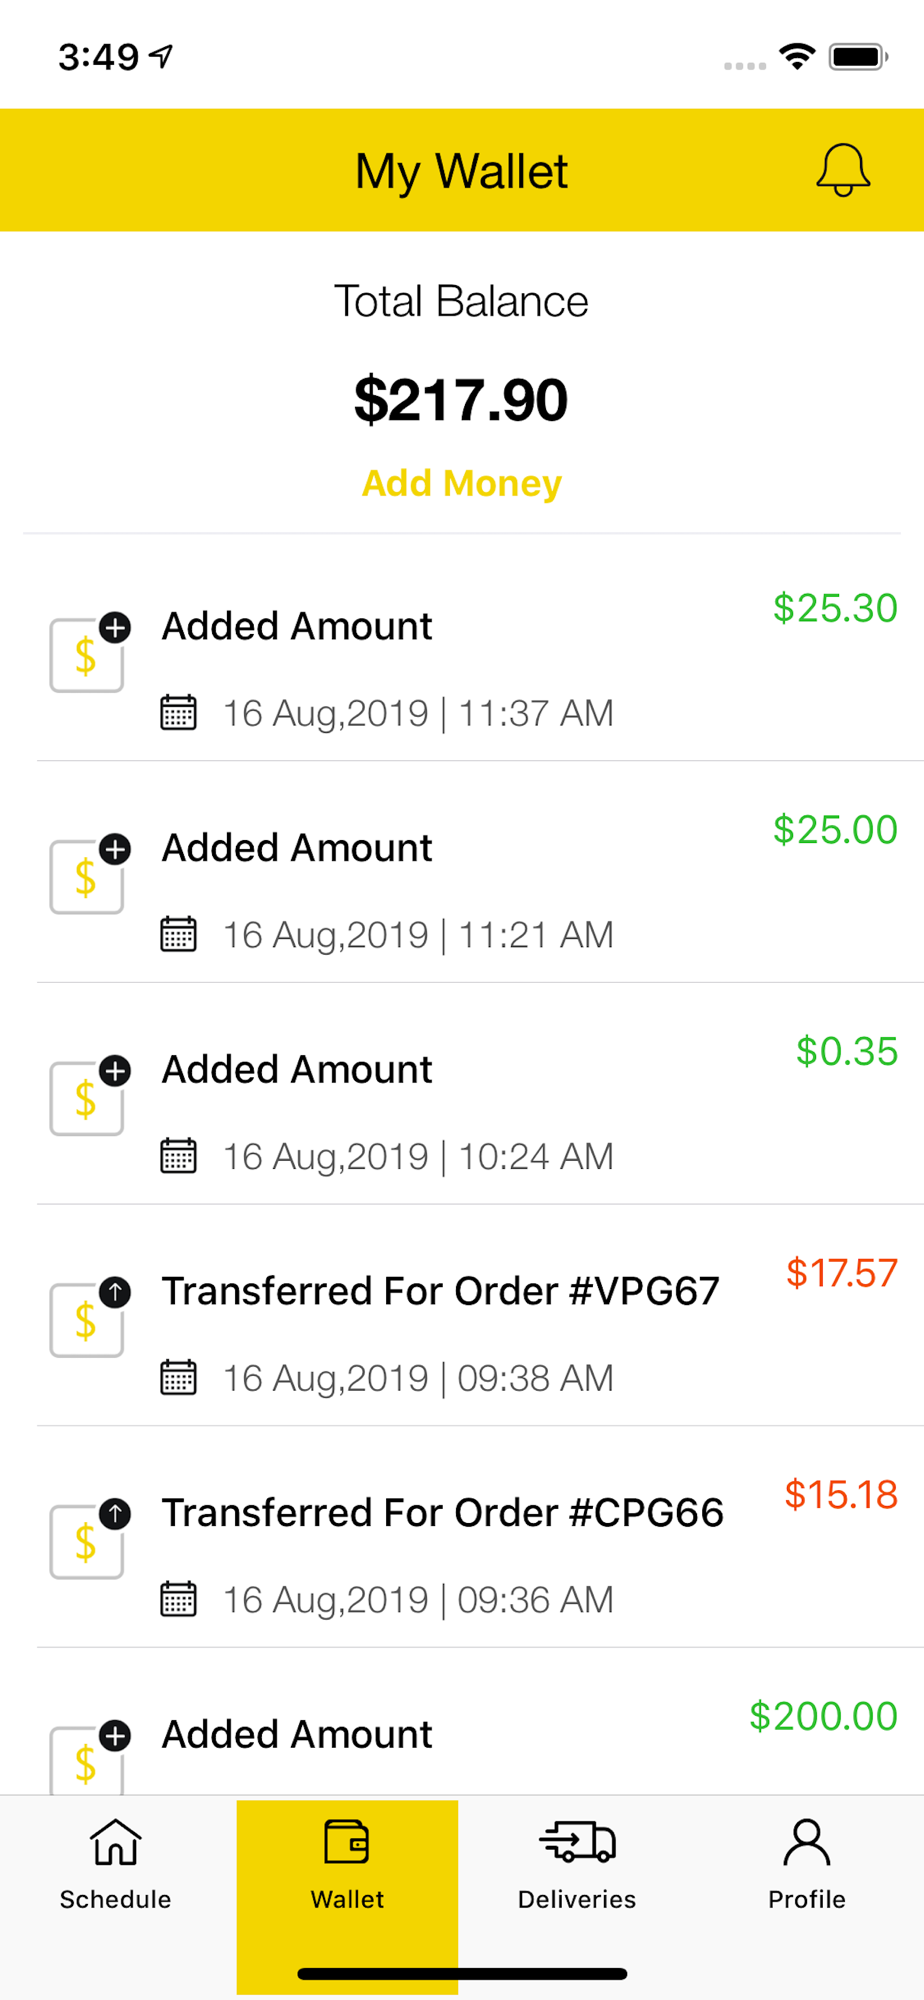Open notifications bell icon

point(843,170)
